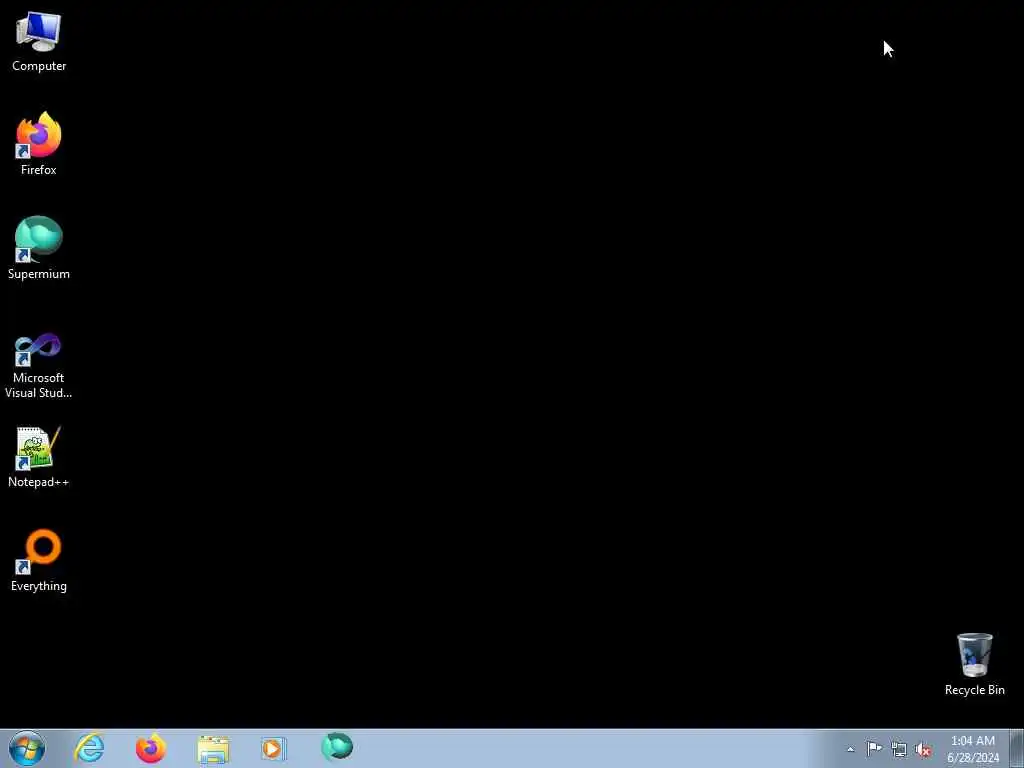Select the Recycle Bin icon

coord(974,664)
